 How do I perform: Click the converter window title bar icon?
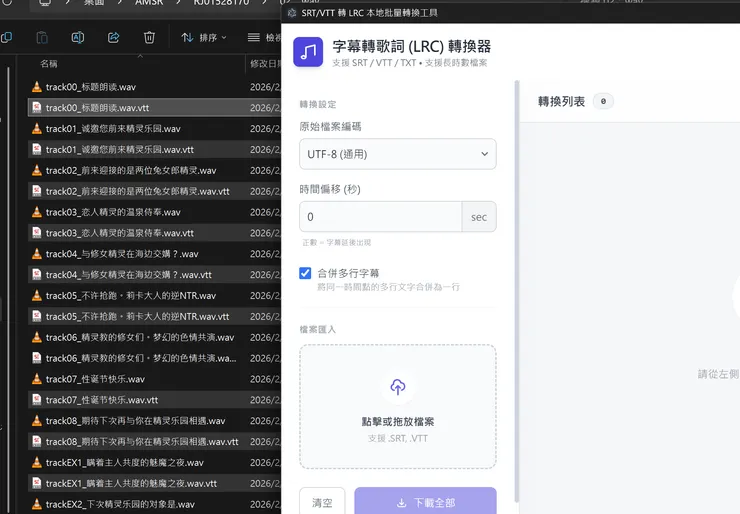[x=292, y=13]
